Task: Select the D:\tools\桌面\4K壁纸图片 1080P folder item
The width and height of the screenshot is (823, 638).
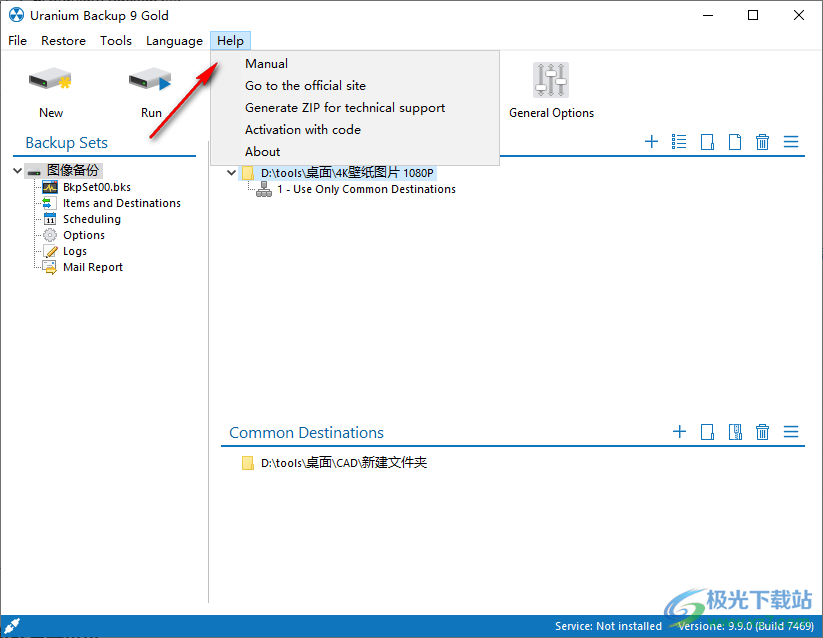Action: coord(347,173)
